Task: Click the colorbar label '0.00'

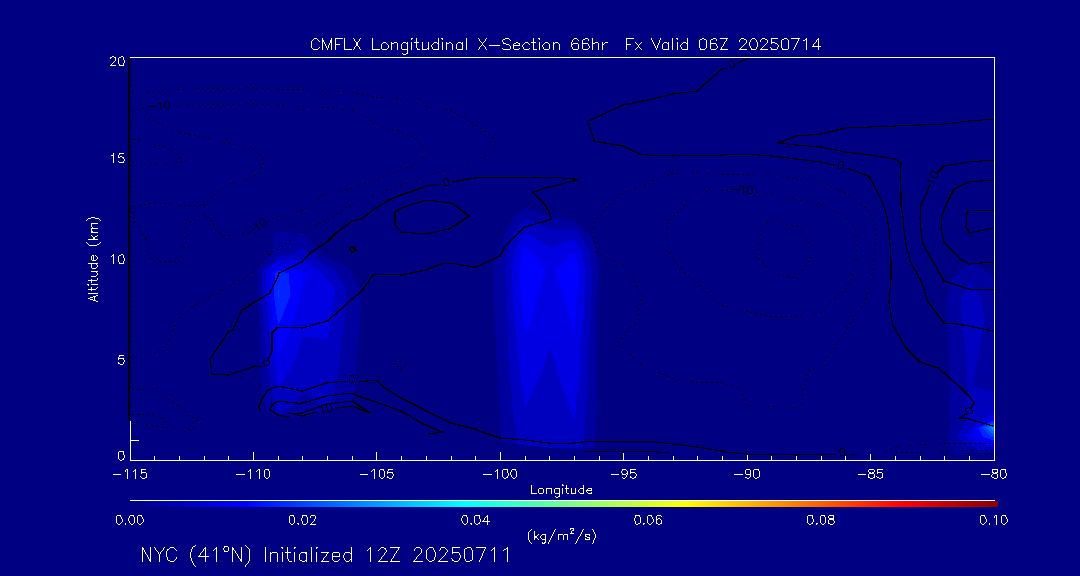Action: tap(130, 520)
